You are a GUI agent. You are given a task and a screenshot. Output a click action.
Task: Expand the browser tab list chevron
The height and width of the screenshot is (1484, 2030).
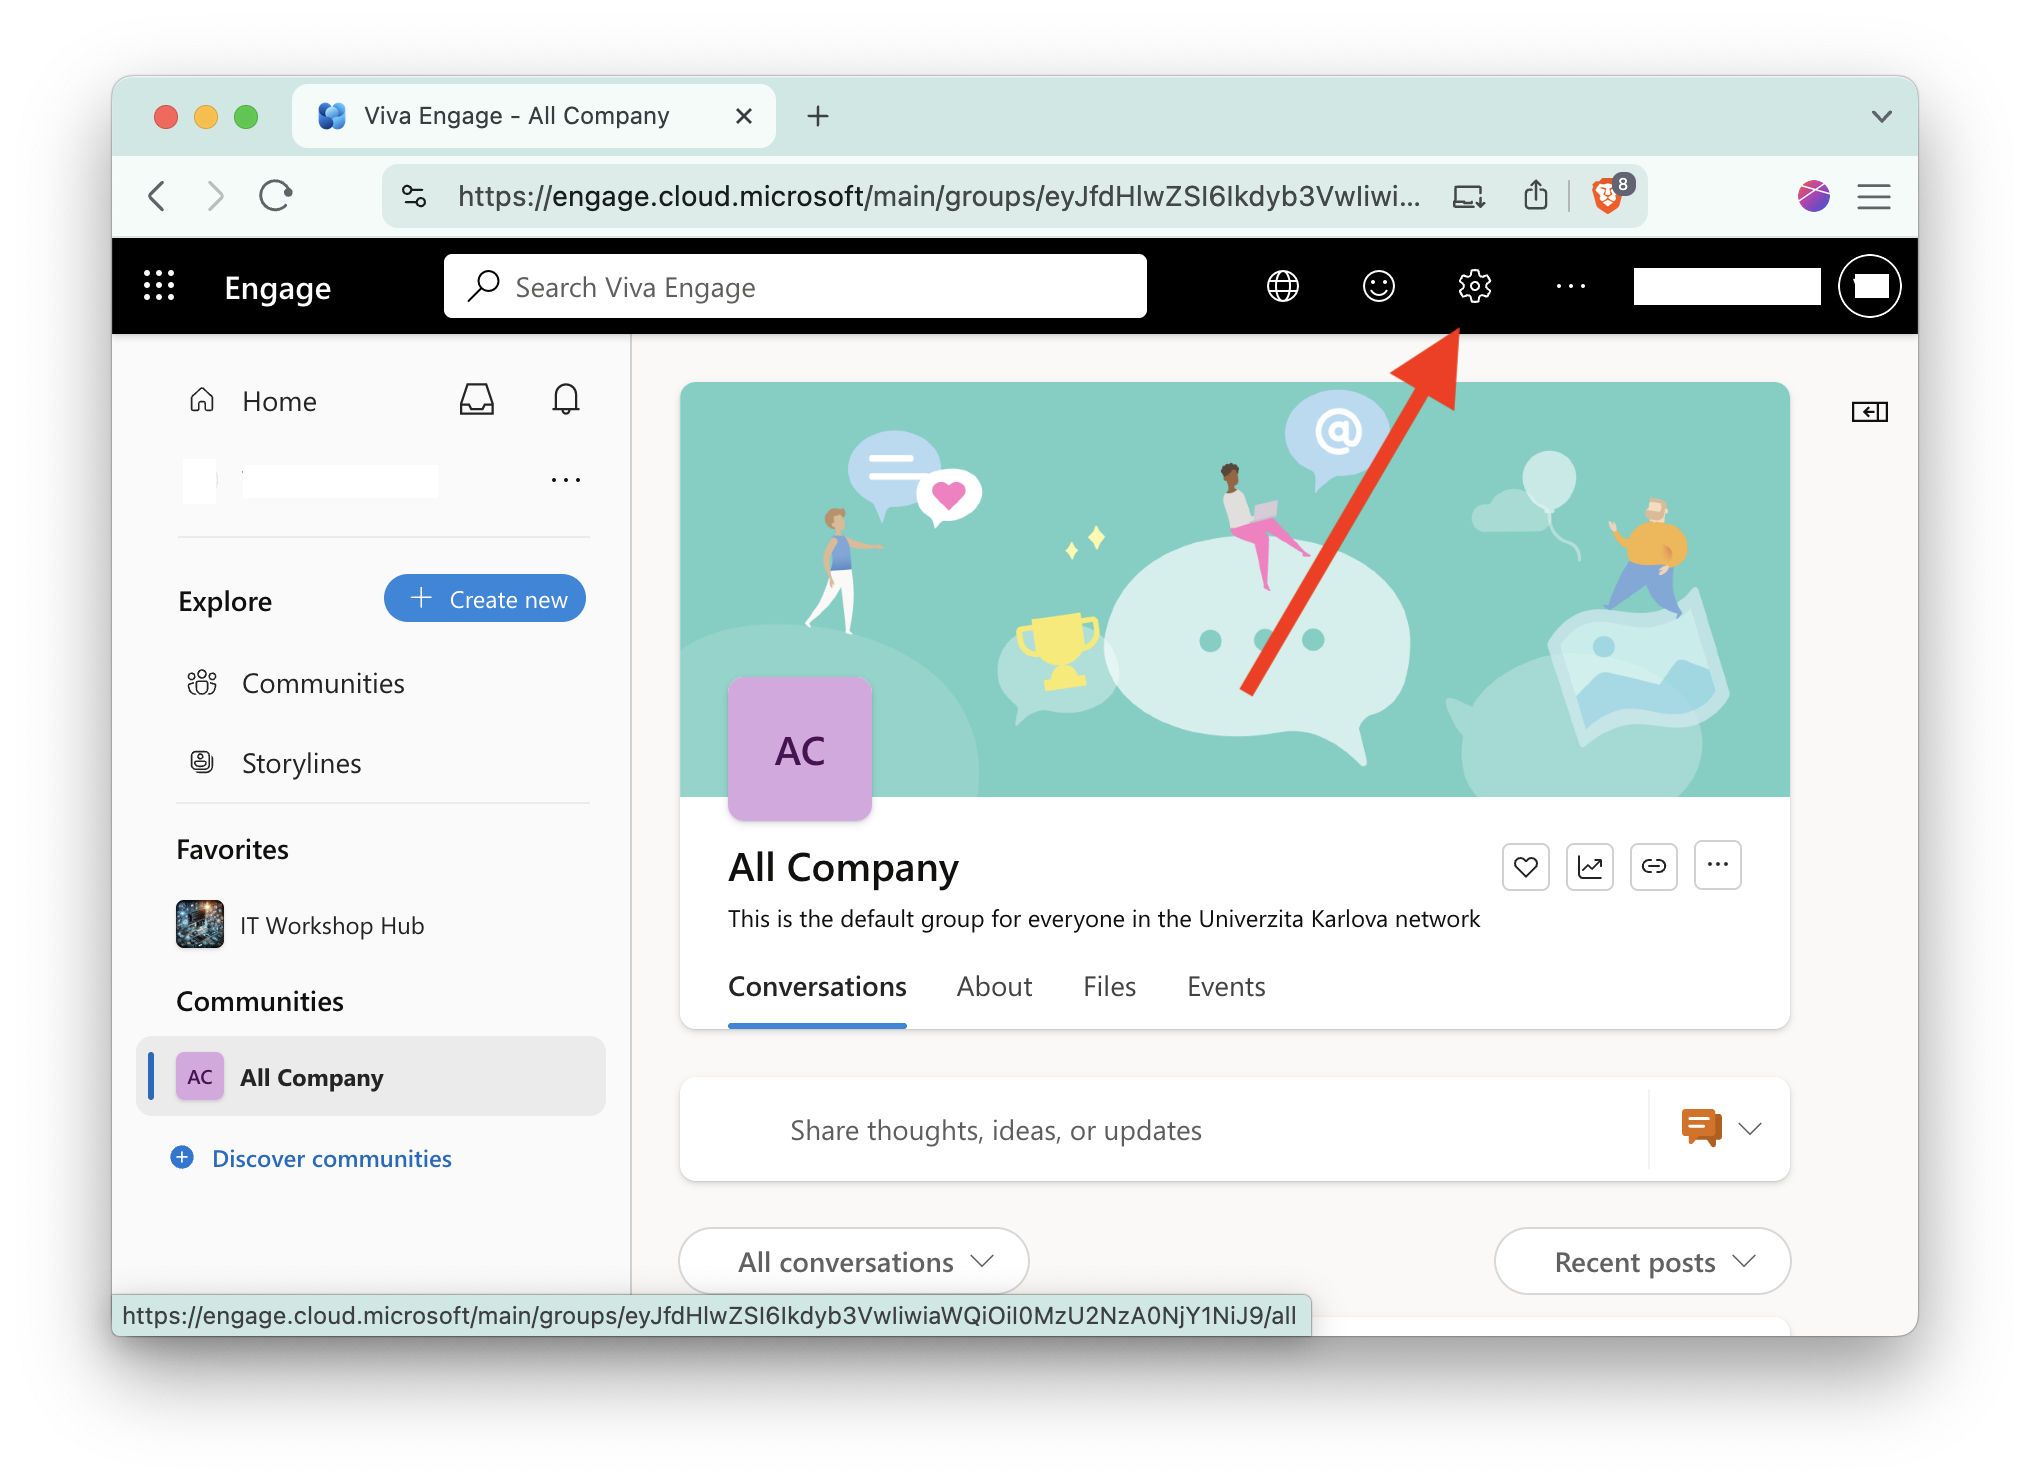pyautogui.click(x=1881, y=116)
